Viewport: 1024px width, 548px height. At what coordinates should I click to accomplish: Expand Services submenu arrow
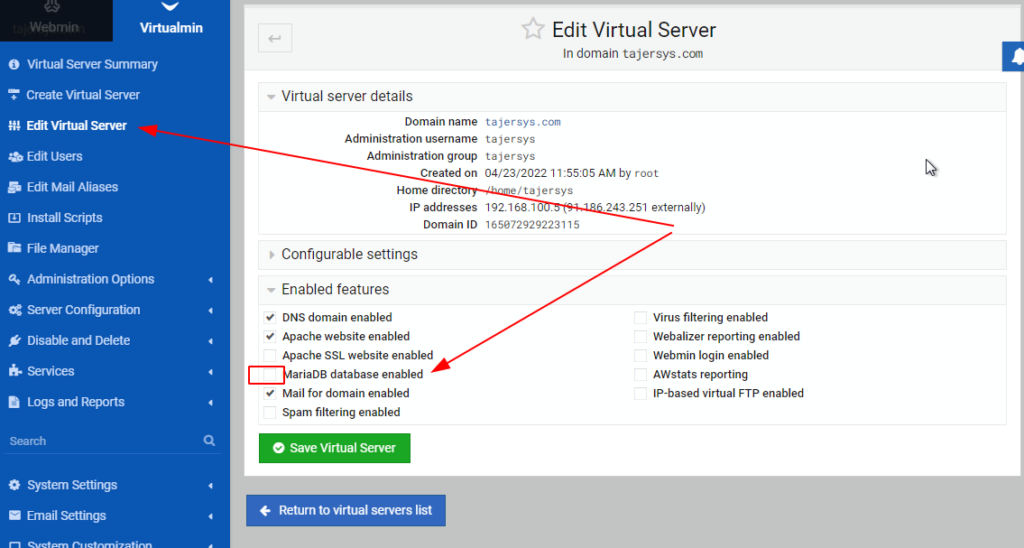click(x=210, y=372)
